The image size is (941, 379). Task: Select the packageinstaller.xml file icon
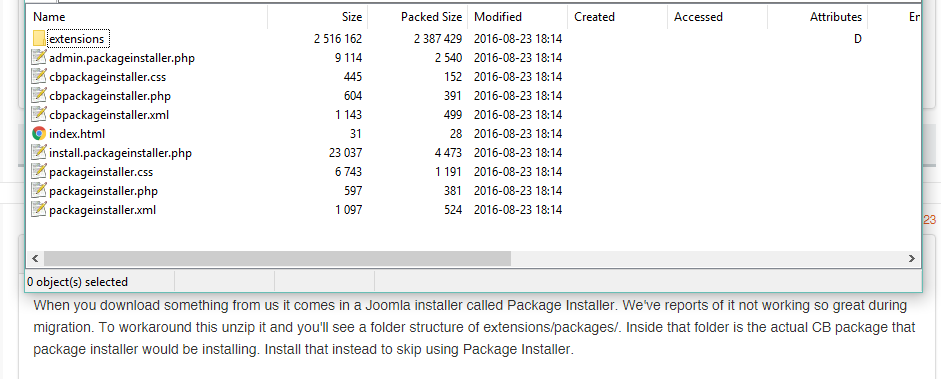[39, 210]
